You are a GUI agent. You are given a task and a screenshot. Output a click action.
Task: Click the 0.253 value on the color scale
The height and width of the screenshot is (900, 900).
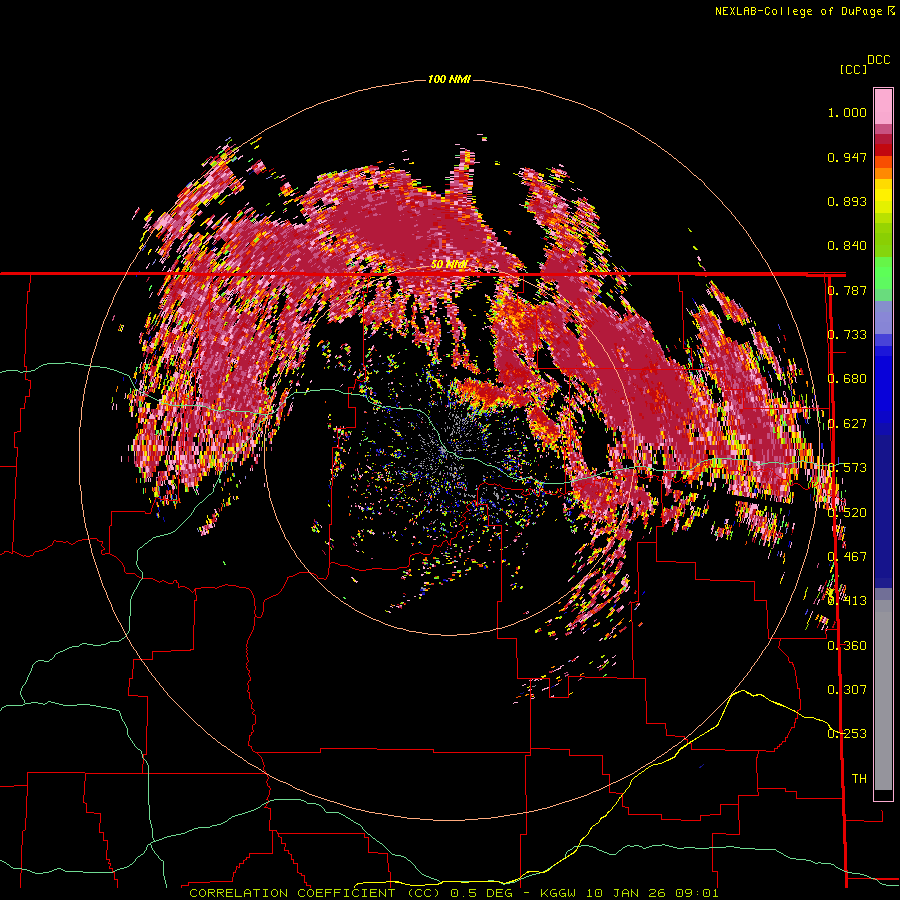pos(847,734)
